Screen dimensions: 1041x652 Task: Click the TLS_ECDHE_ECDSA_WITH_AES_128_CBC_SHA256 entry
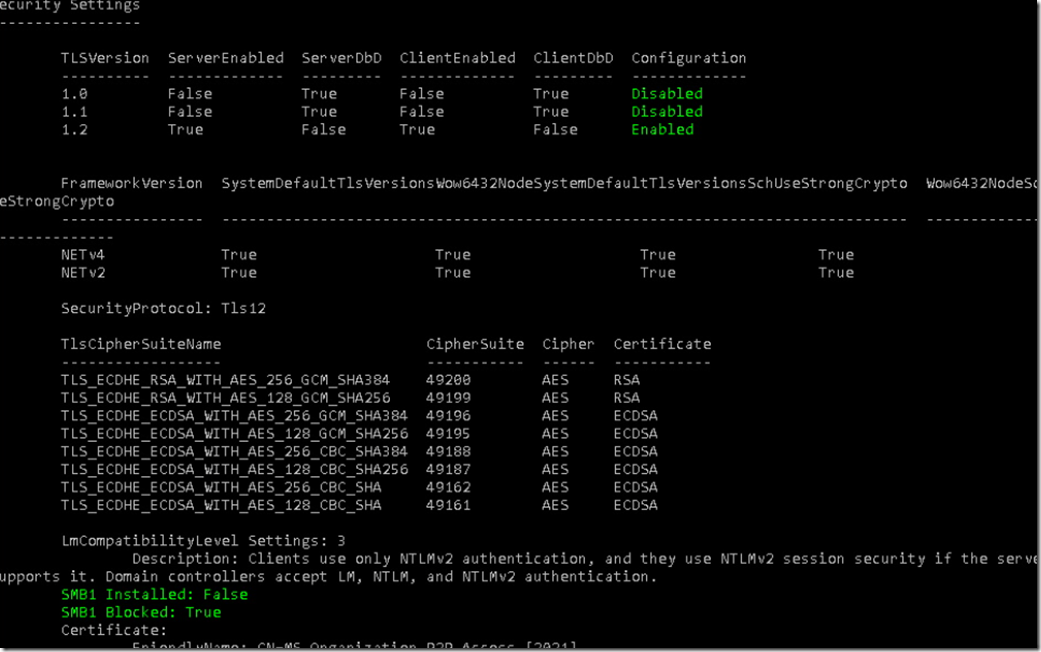[234, 469]
